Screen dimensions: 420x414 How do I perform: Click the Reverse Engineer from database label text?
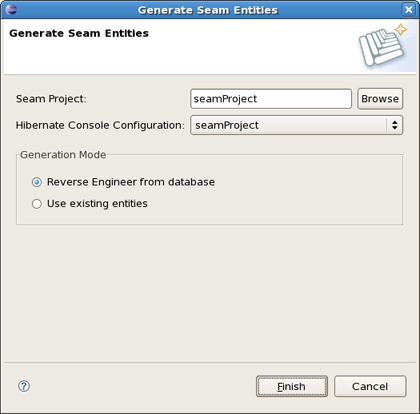pos(131,182)
